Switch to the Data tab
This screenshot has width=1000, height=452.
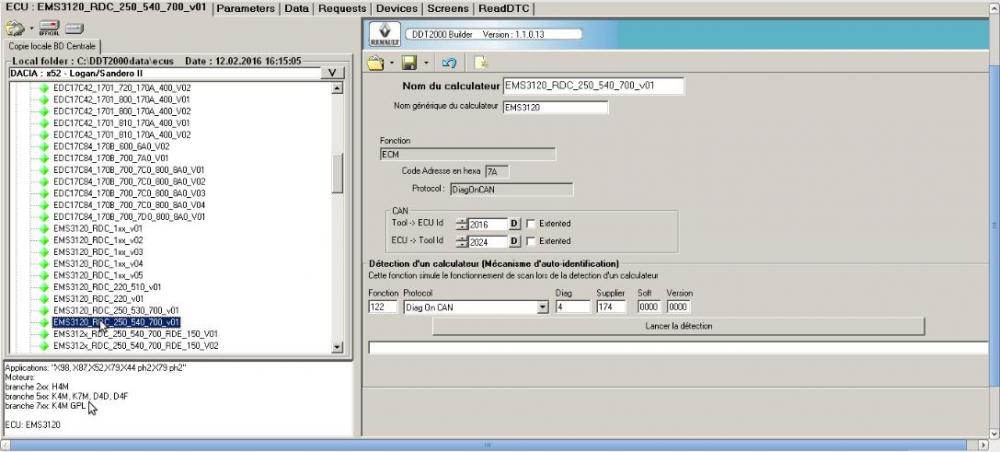point(297,8)
